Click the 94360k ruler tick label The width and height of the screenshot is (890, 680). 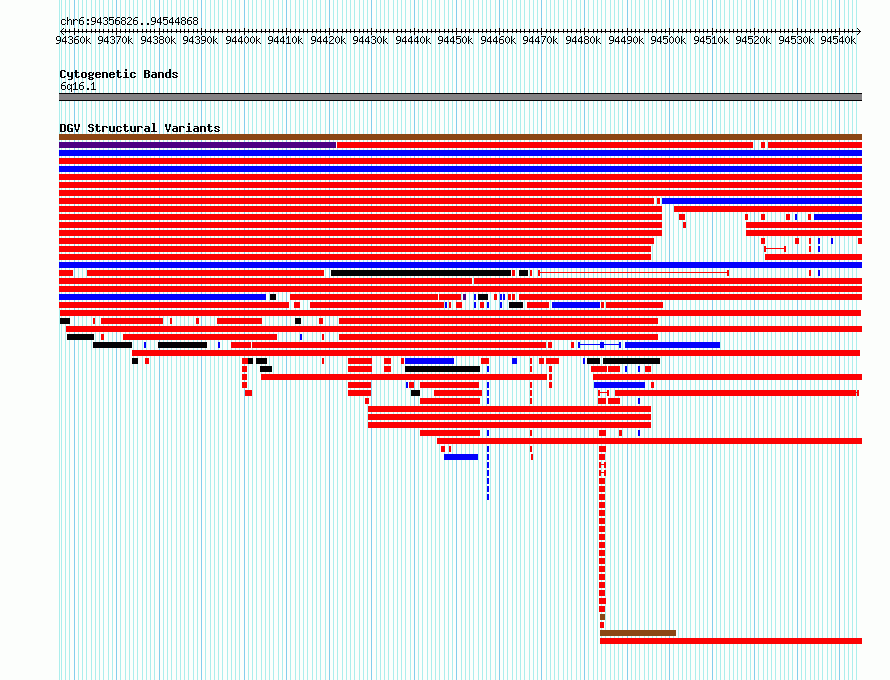pos(73,40)
